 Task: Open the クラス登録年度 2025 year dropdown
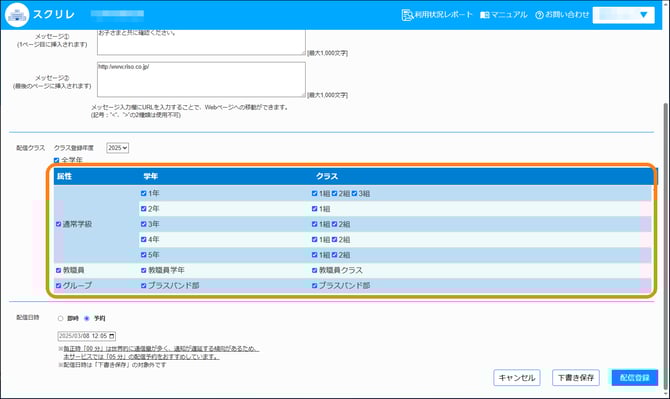(x=118, y=148)
